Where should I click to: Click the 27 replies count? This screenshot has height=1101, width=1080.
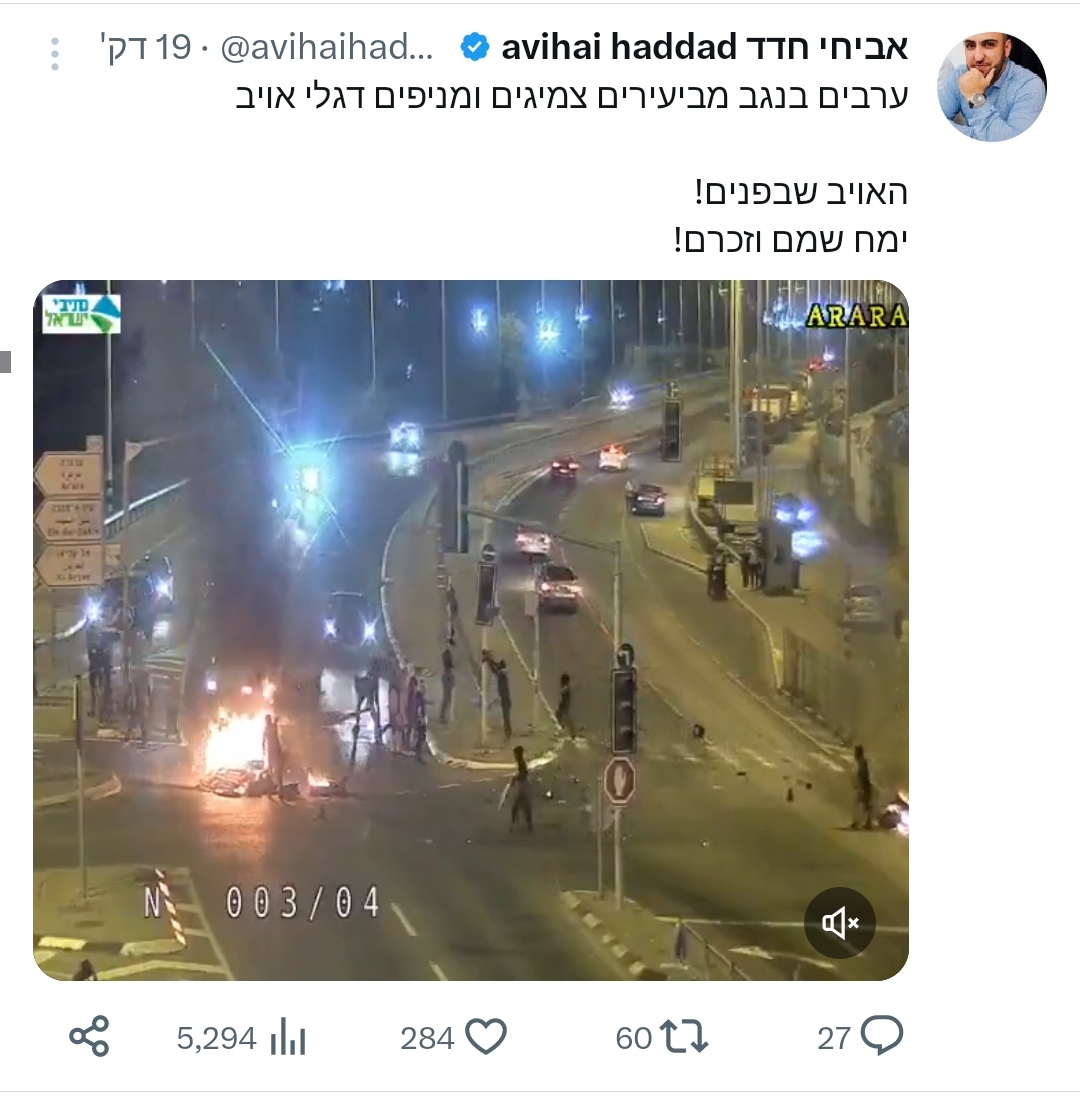click(x=834, y=1039)
